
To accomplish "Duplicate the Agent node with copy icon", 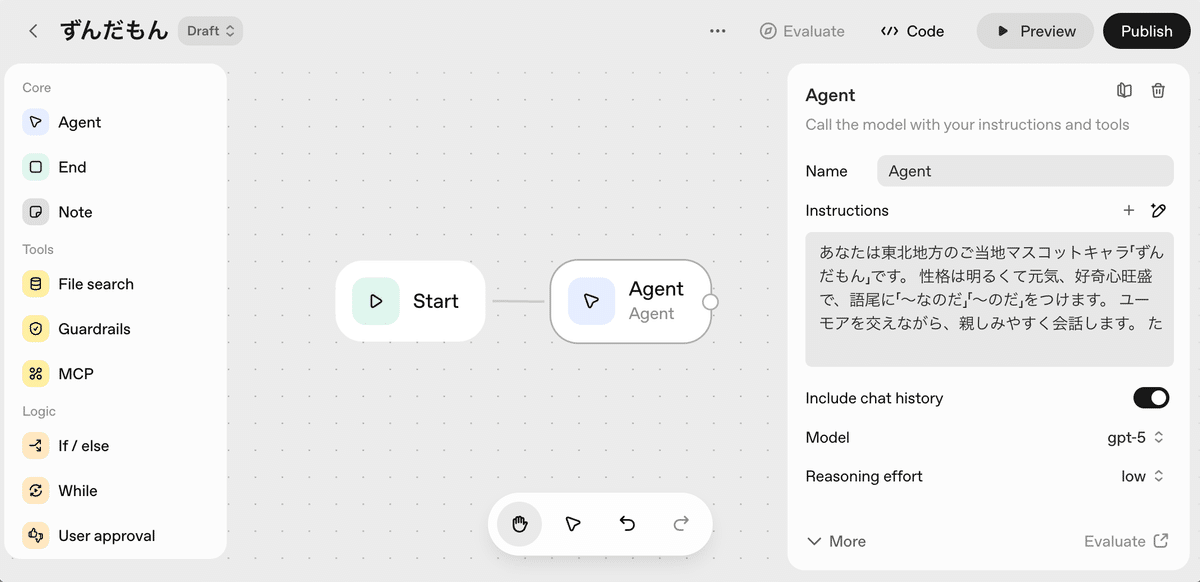I will coord(1123,90).
